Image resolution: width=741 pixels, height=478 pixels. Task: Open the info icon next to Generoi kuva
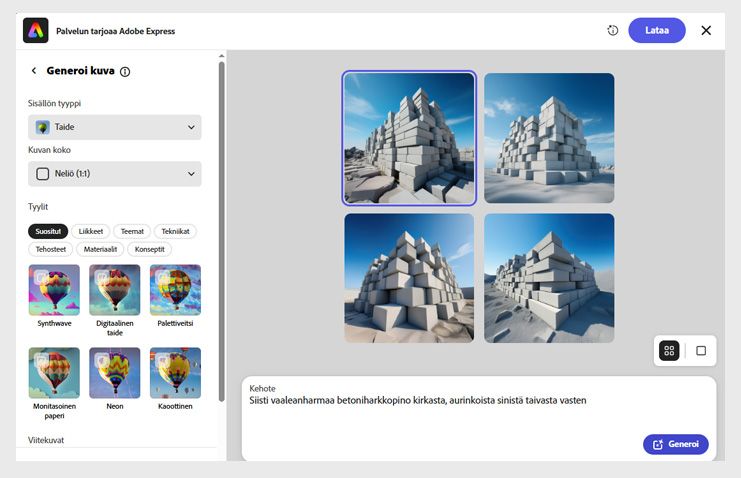point(125,72)
